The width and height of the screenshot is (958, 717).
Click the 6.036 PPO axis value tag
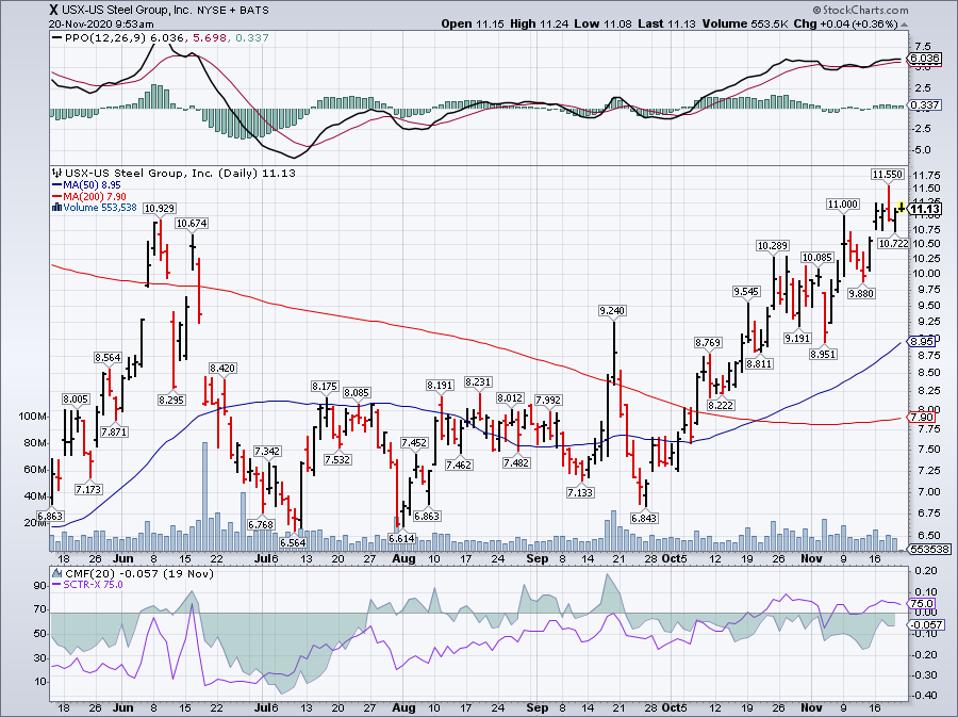click(x=923, y=59)
